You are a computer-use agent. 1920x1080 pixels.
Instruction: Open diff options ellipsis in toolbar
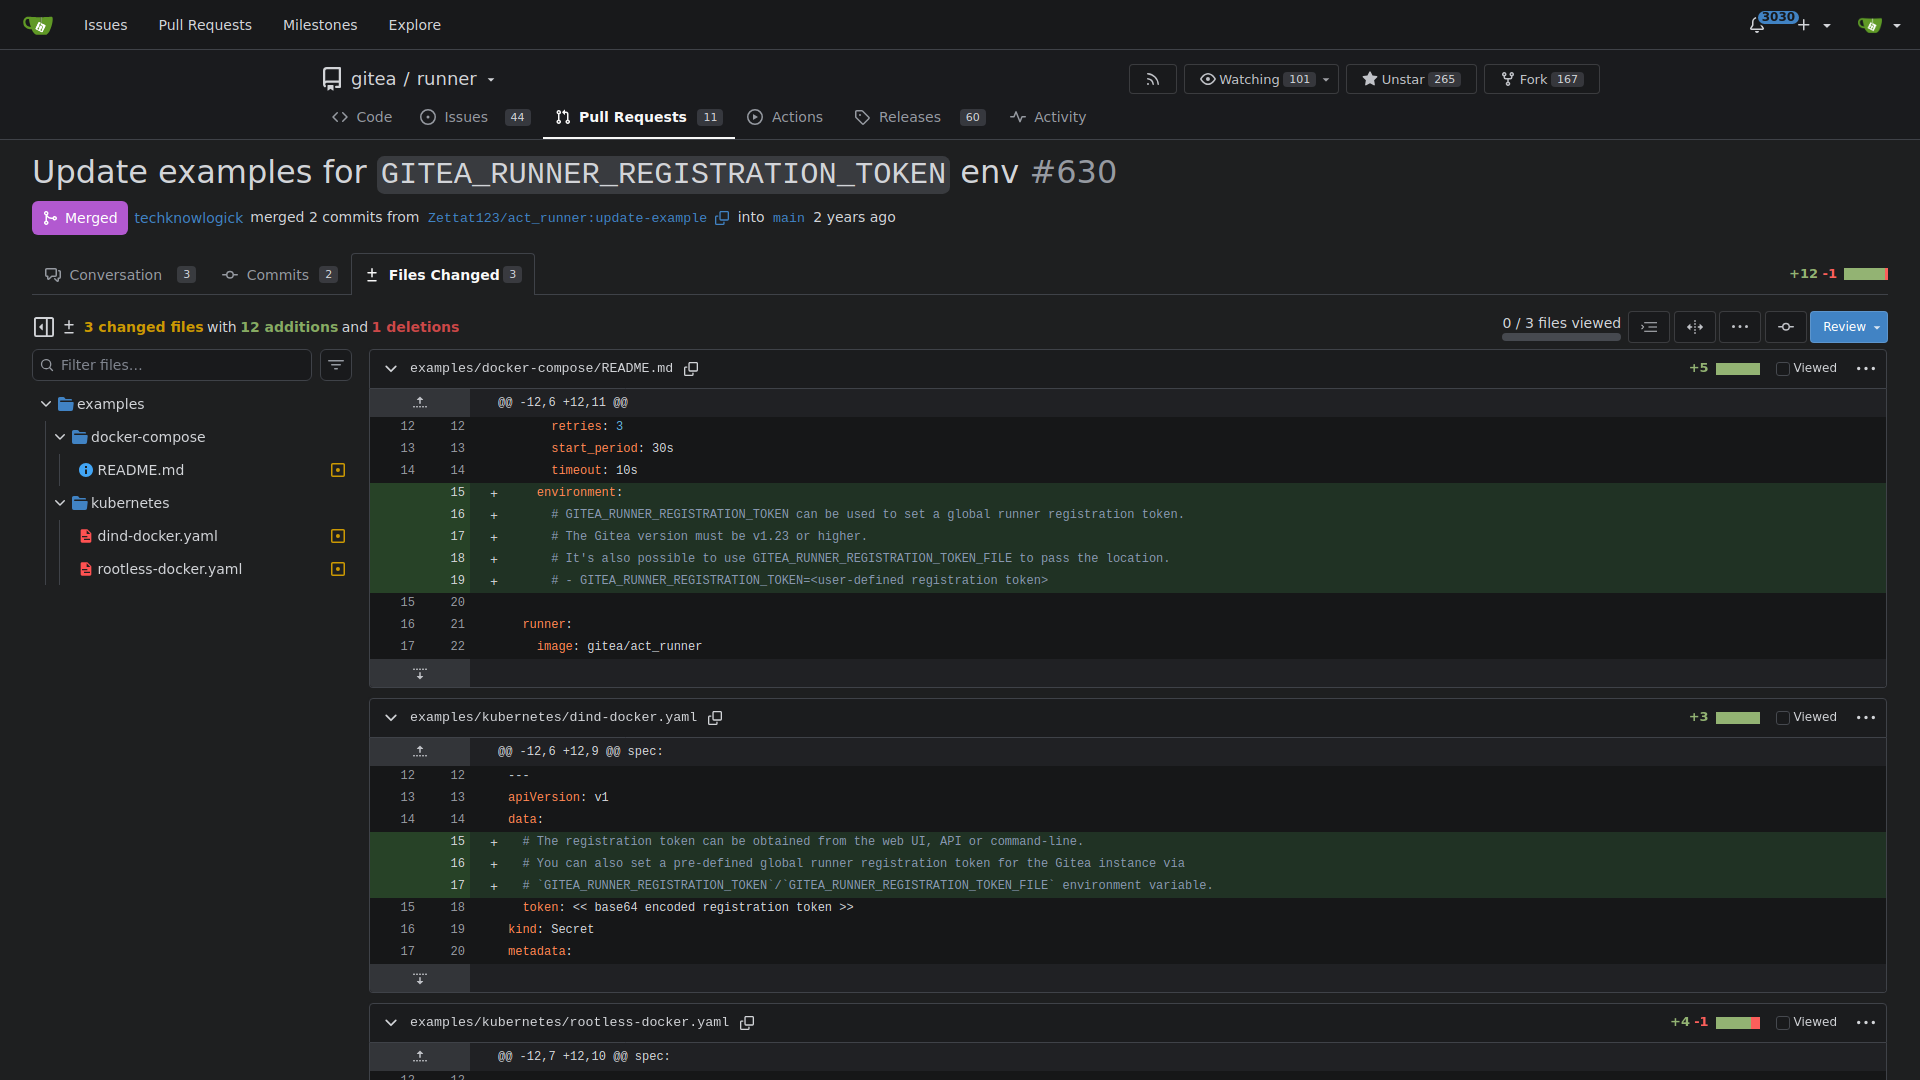point(1740,327)
